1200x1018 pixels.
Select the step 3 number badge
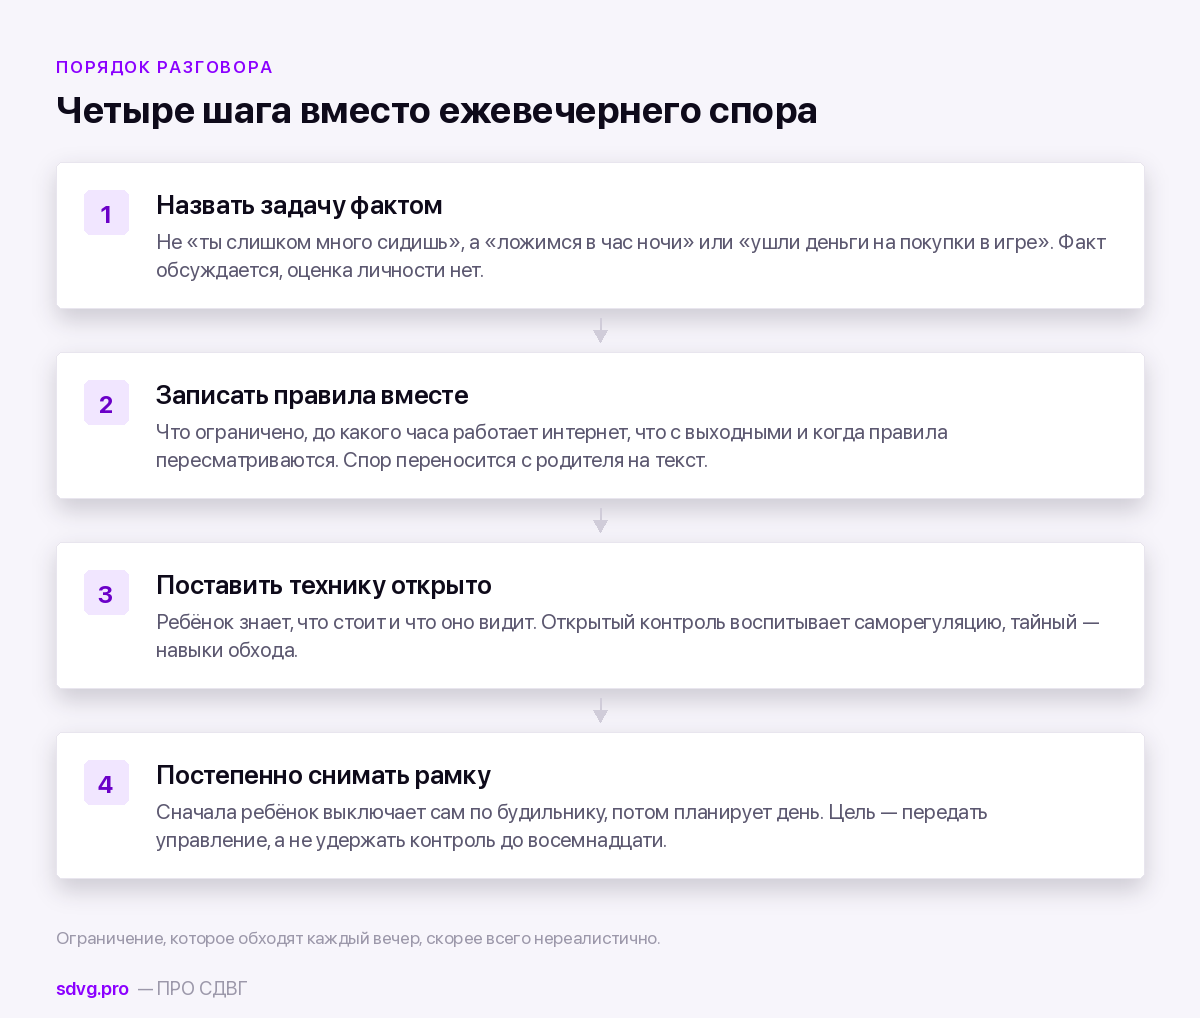click(x=106, y=593)
